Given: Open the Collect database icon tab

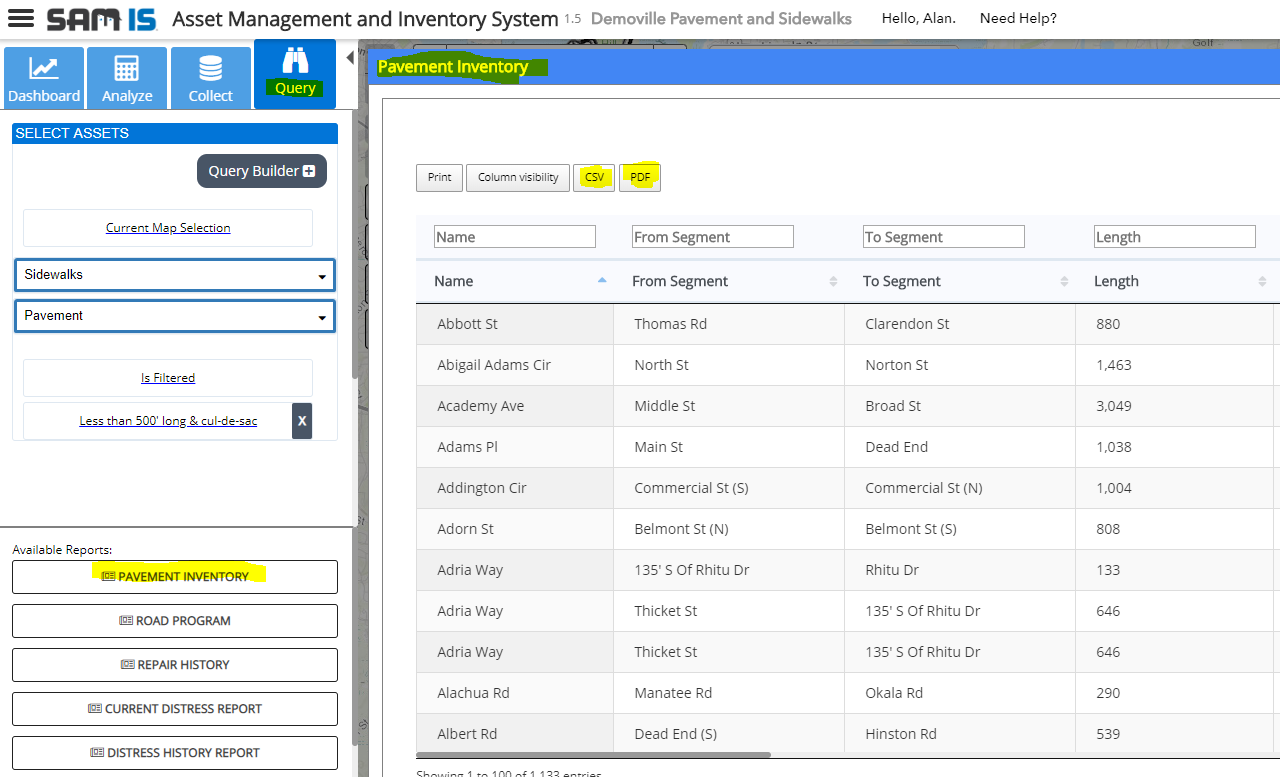Looking at the screenshot, I should point(210,78).
